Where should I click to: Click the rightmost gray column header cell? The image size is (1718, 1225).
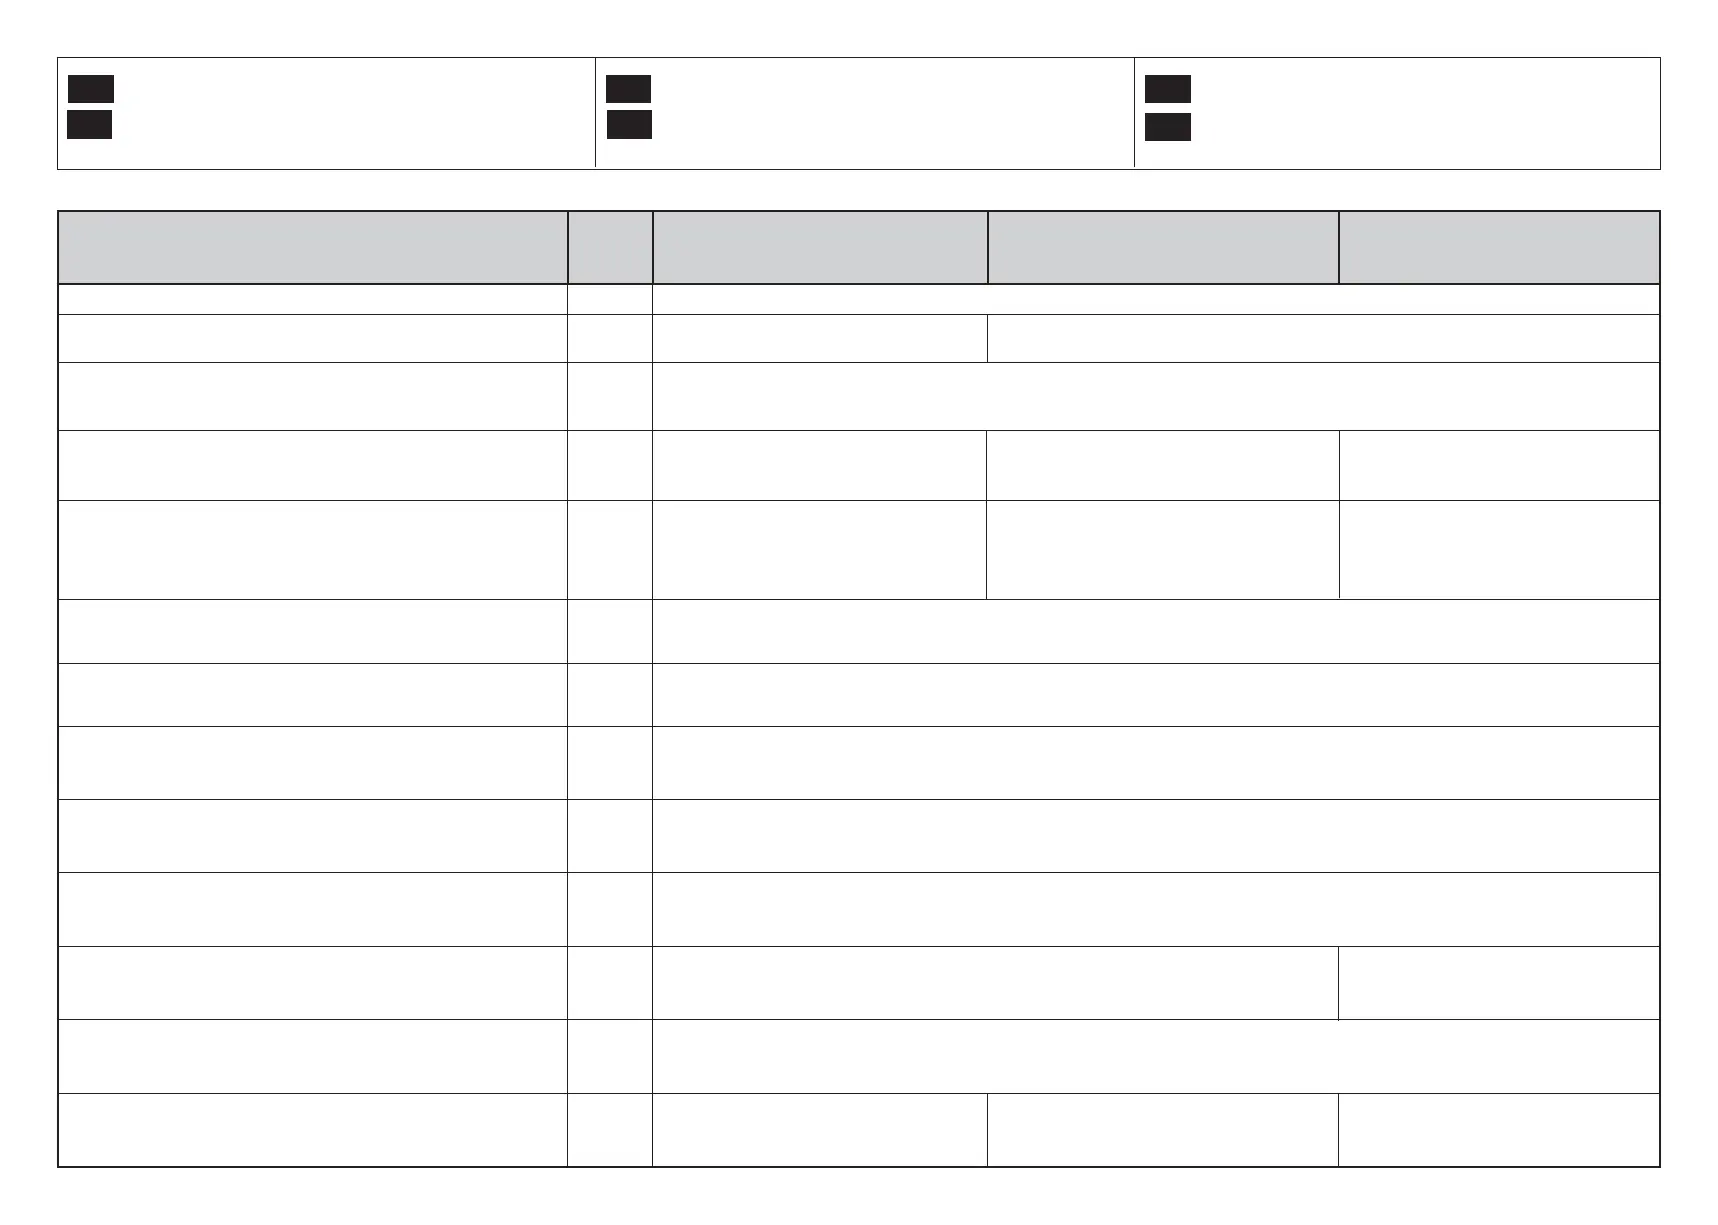pos(1499,247)
